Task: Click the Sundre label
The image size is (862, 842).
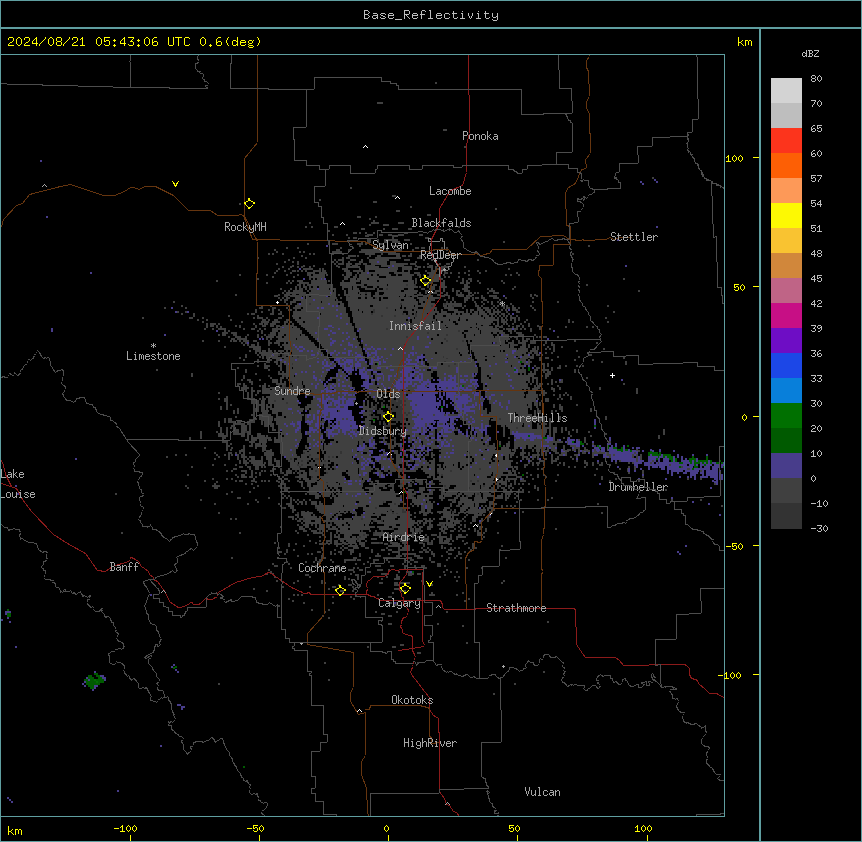Action: click(292, 391)
